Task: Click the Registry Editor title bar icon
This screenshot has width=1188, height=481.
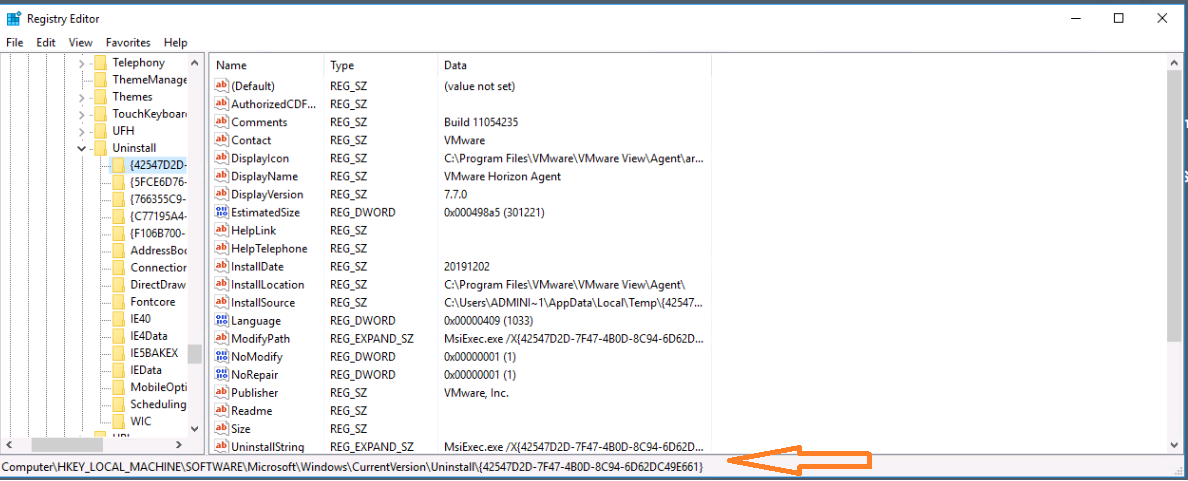Action: [x=13, y=18]
